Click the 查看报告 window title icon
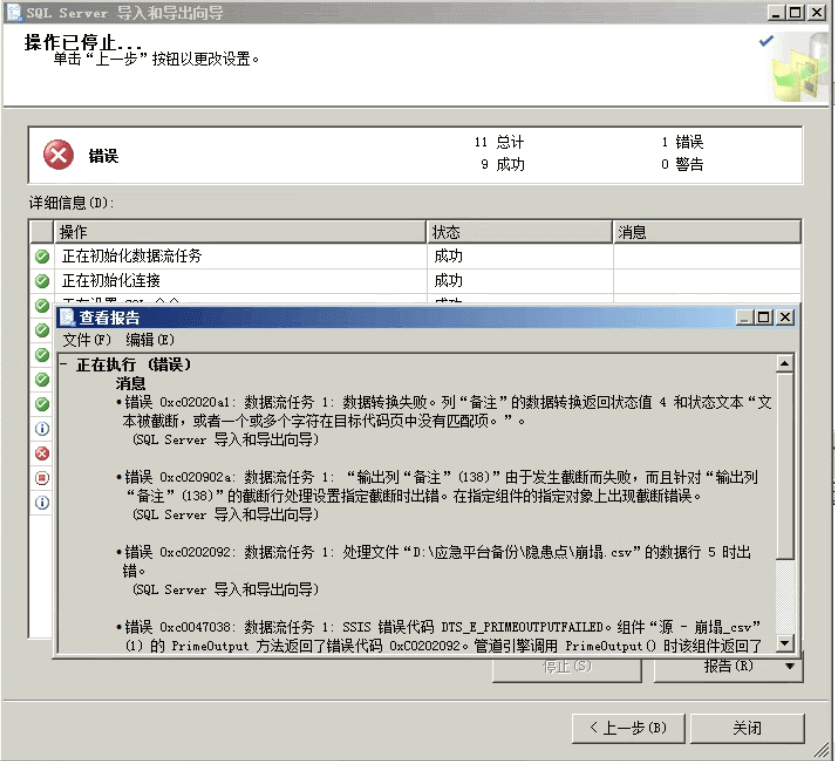Viewport: 835px width, 761px height. (x=67, y=317)
